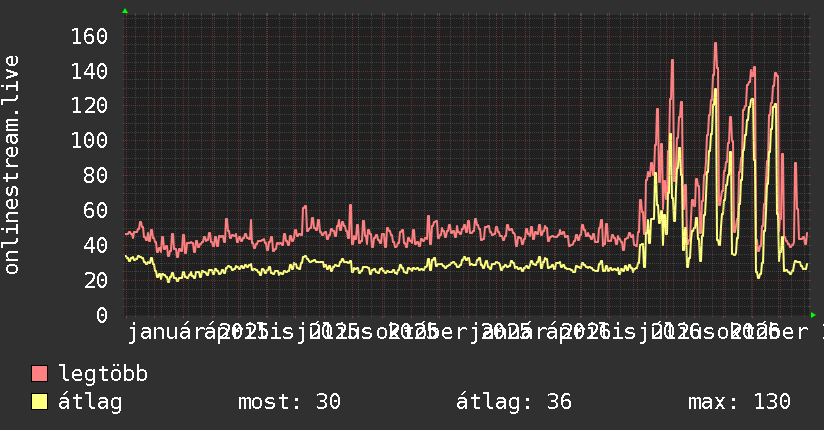824x430 pixels.
Task: Click the 80 y-axis label
Action: pyautogui.click(x=96, y=175)
